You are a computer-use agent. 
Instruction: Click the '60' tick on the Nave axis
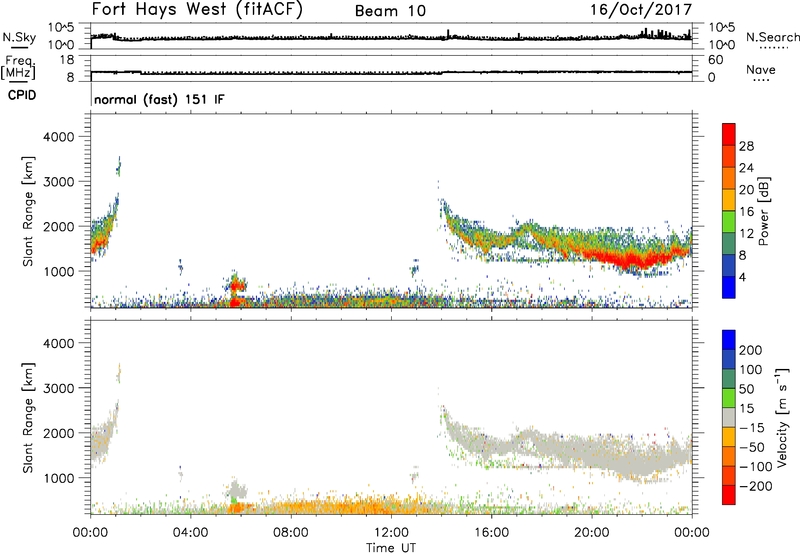click(715, 60)
